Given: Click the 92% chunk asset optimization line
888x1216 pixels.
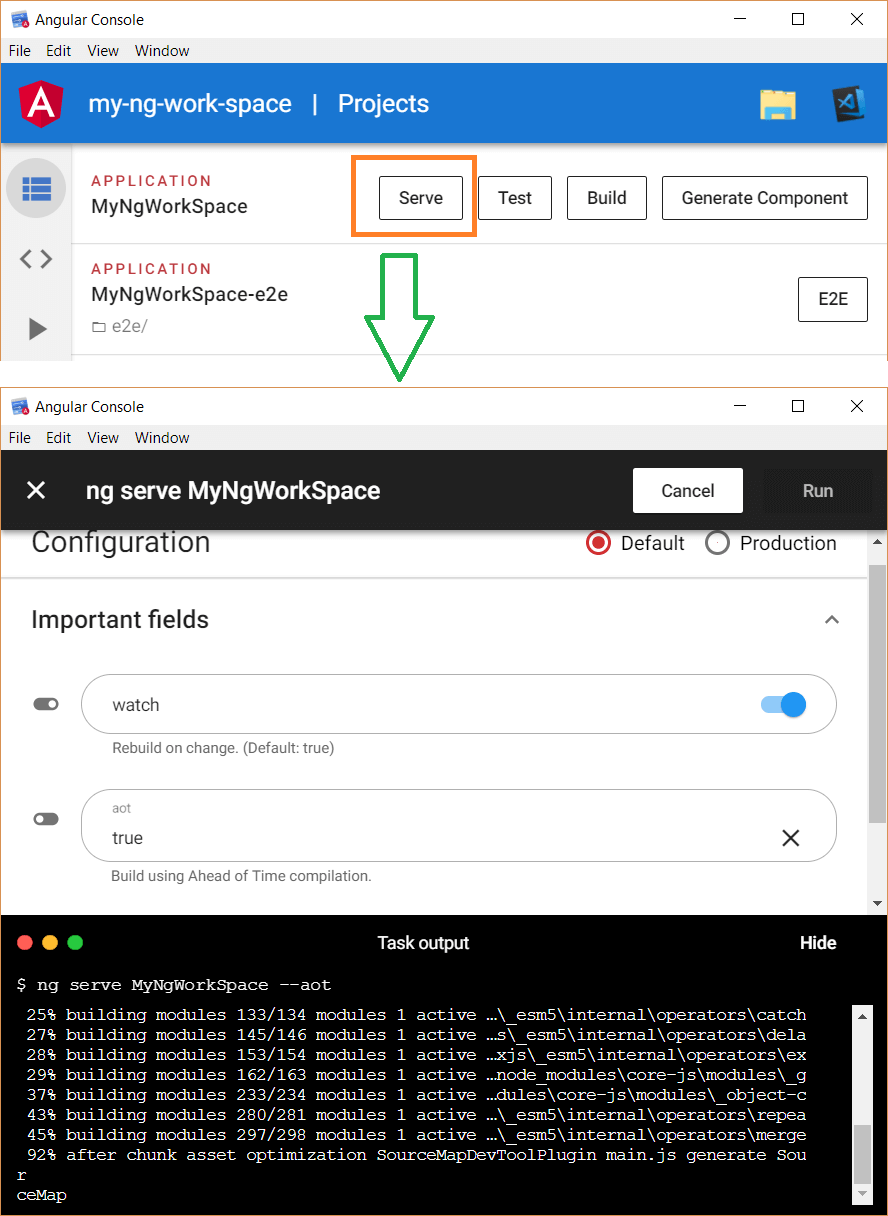Looking at the screenshot, I should (x=416, y=1155).
